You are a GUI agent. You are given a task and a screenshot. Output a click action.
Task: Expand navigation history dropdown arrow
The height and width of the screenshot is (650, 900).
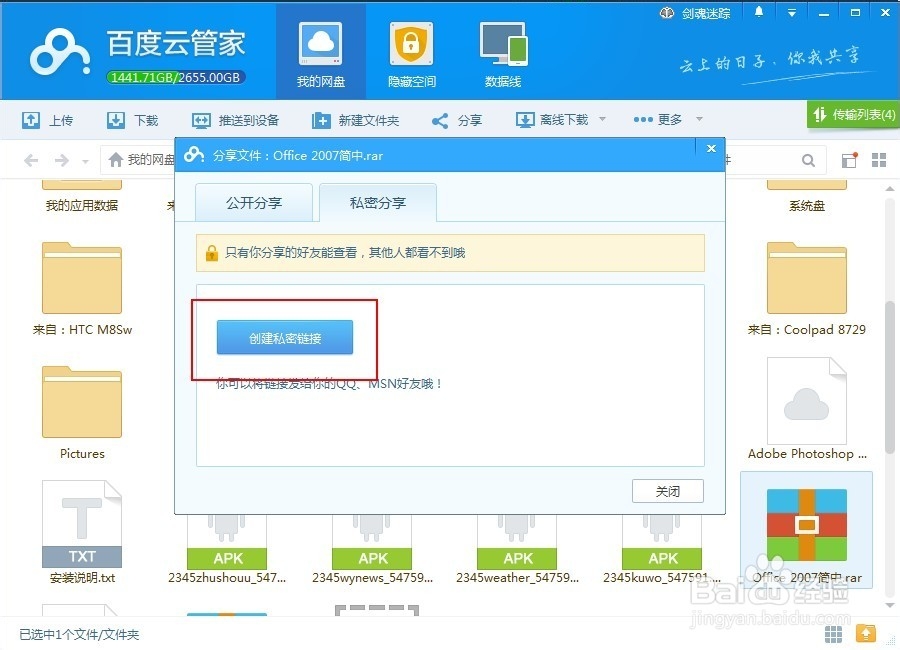click(86, 161)
